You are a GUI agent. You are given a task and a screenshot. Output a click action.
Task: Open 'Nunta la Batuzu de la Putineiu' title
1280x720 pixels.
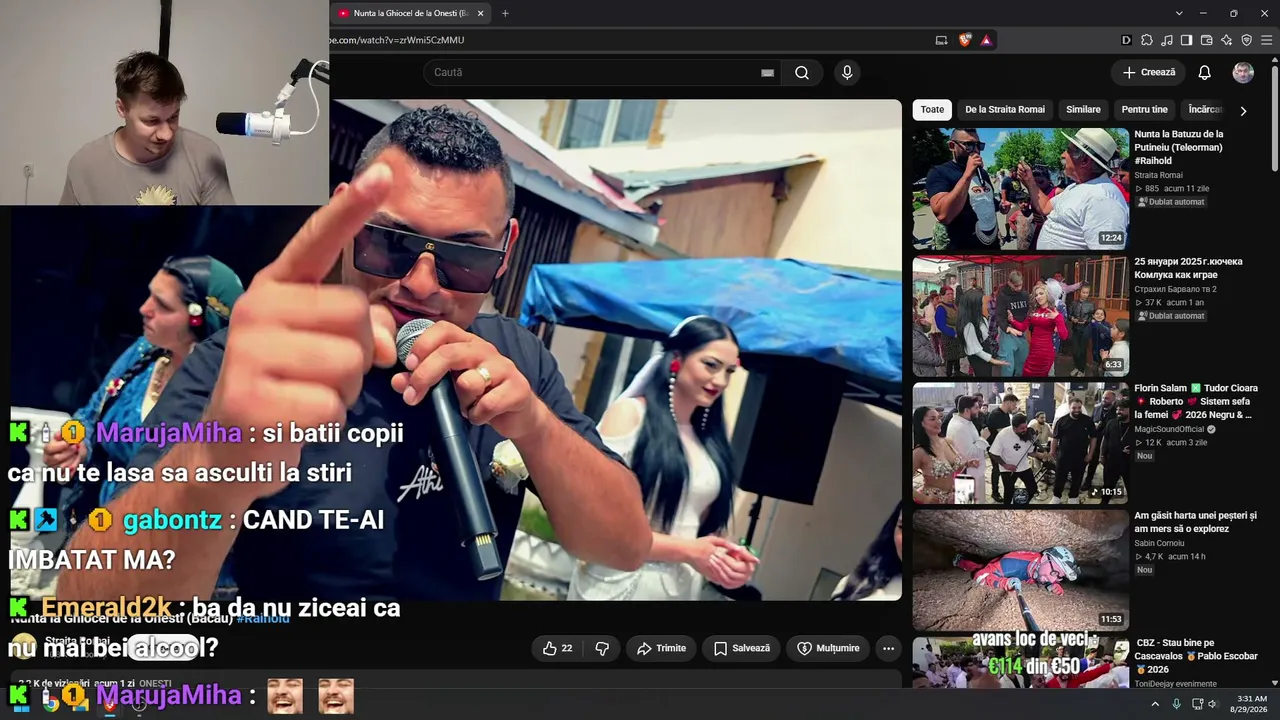point(1179,147)
